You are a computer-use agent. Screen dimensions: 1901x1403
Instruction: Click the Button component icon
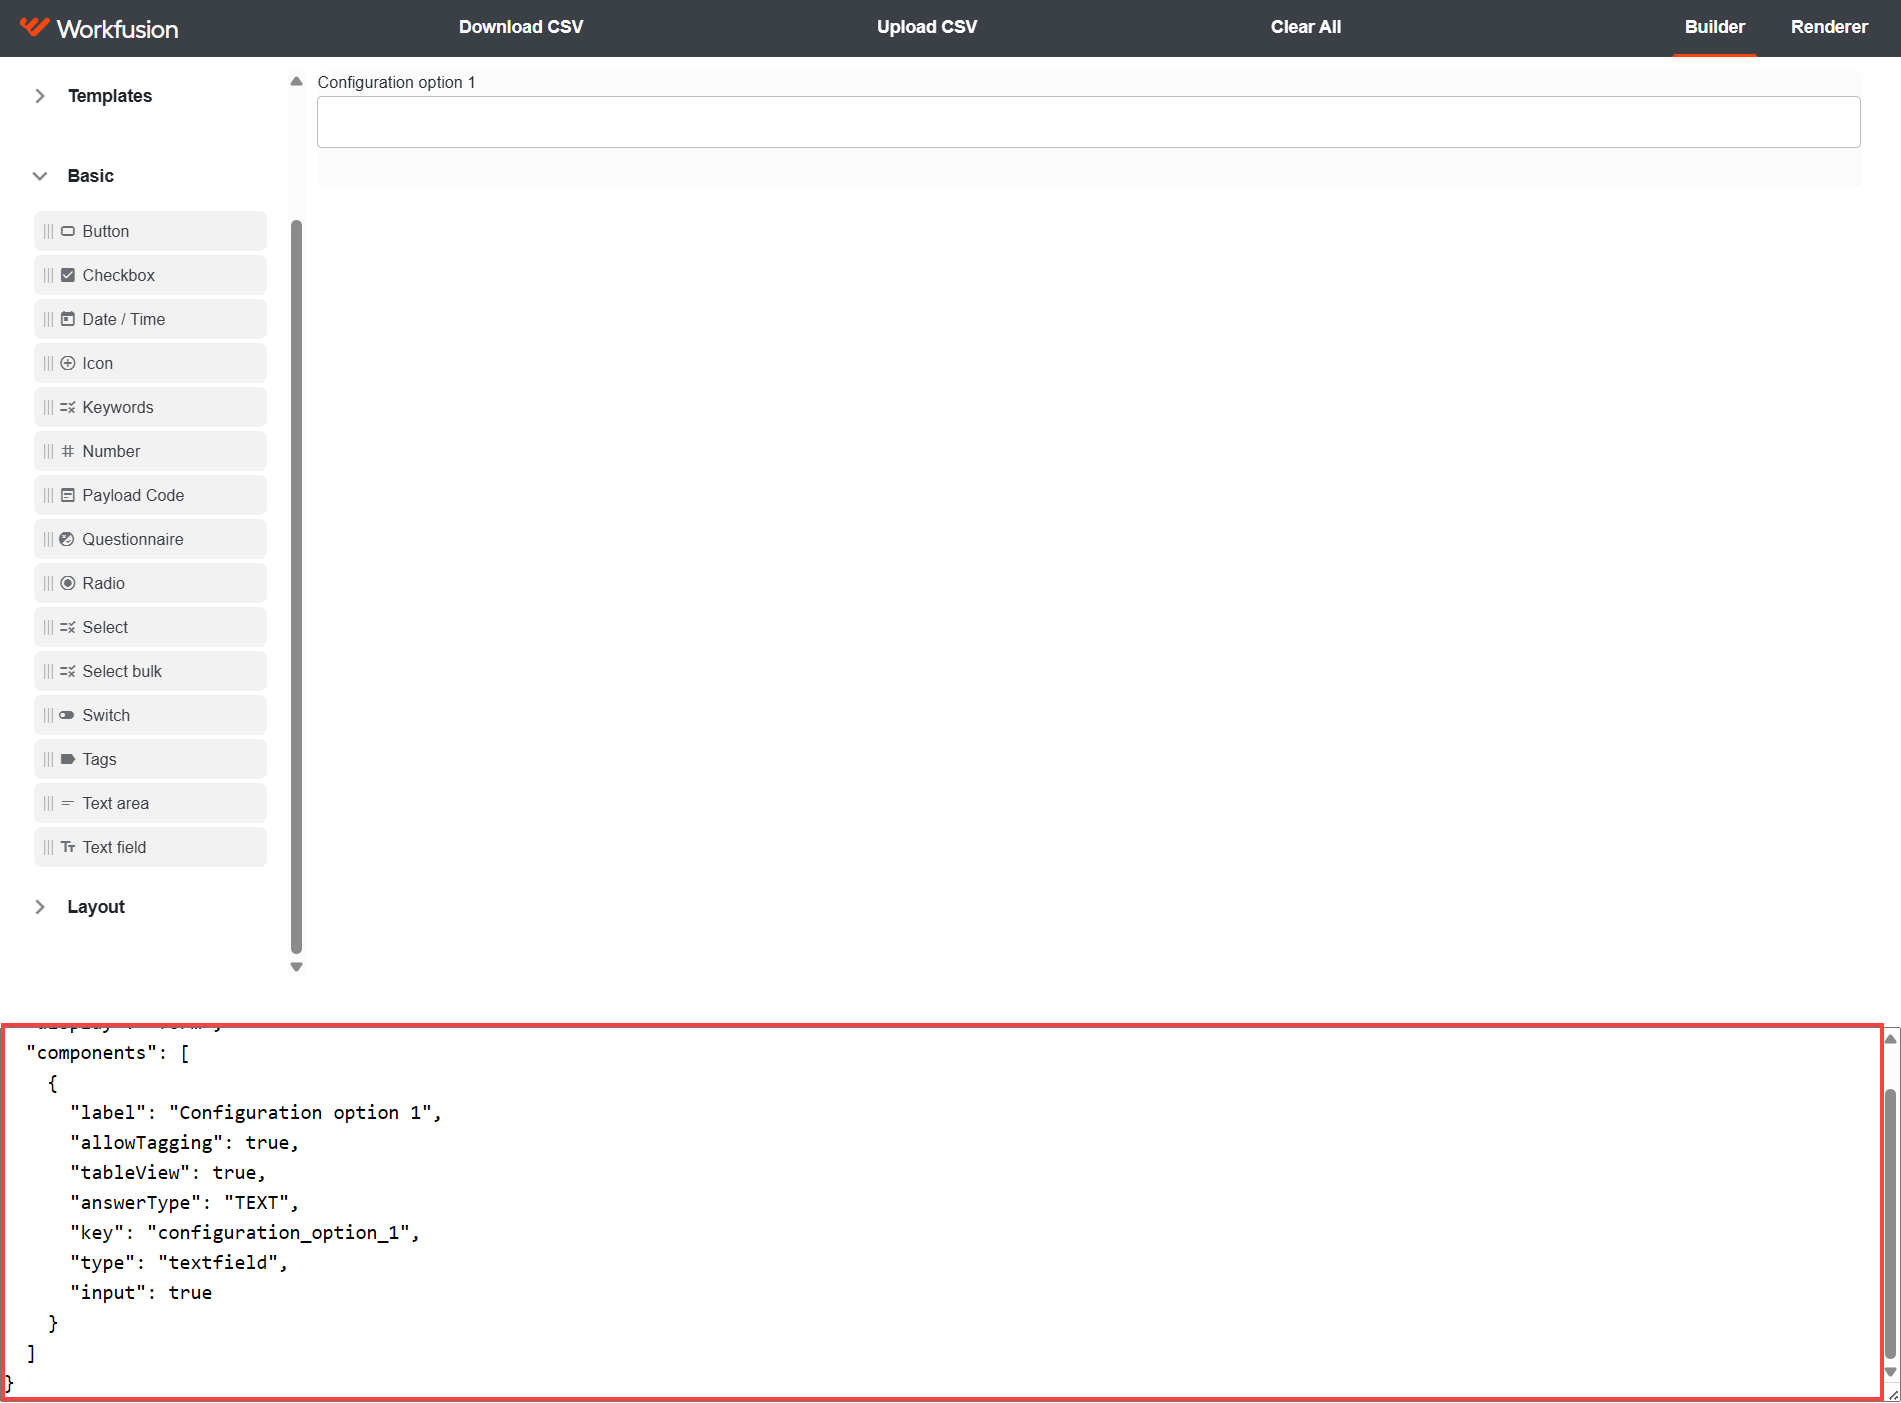click(68, 231)
